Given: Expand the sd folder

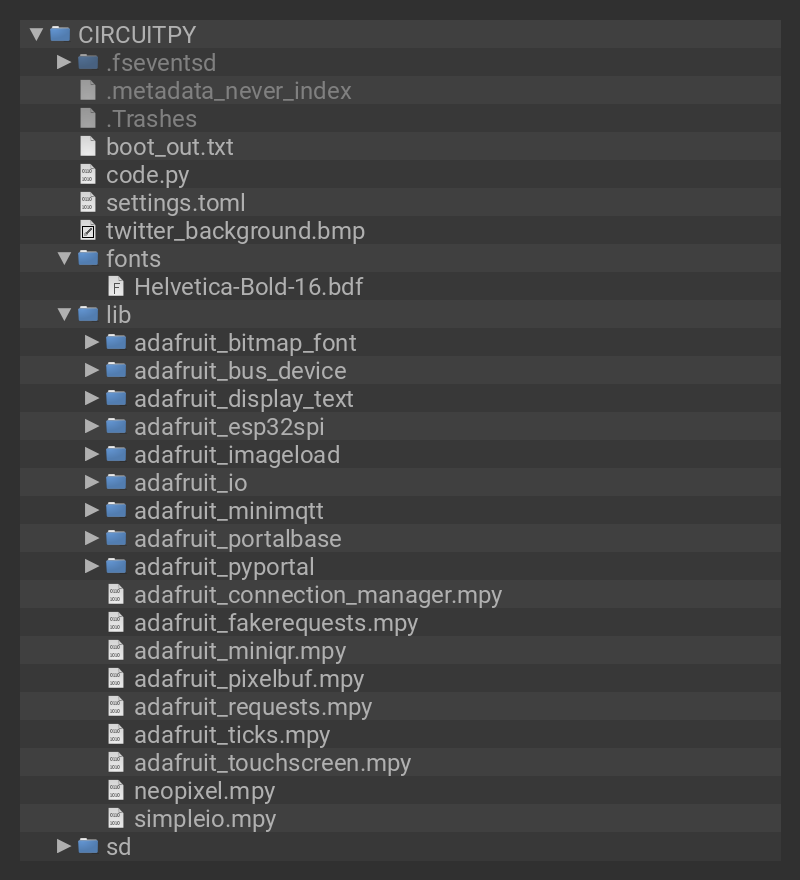Looking at the screenshot, I should (x=64, y=847).
